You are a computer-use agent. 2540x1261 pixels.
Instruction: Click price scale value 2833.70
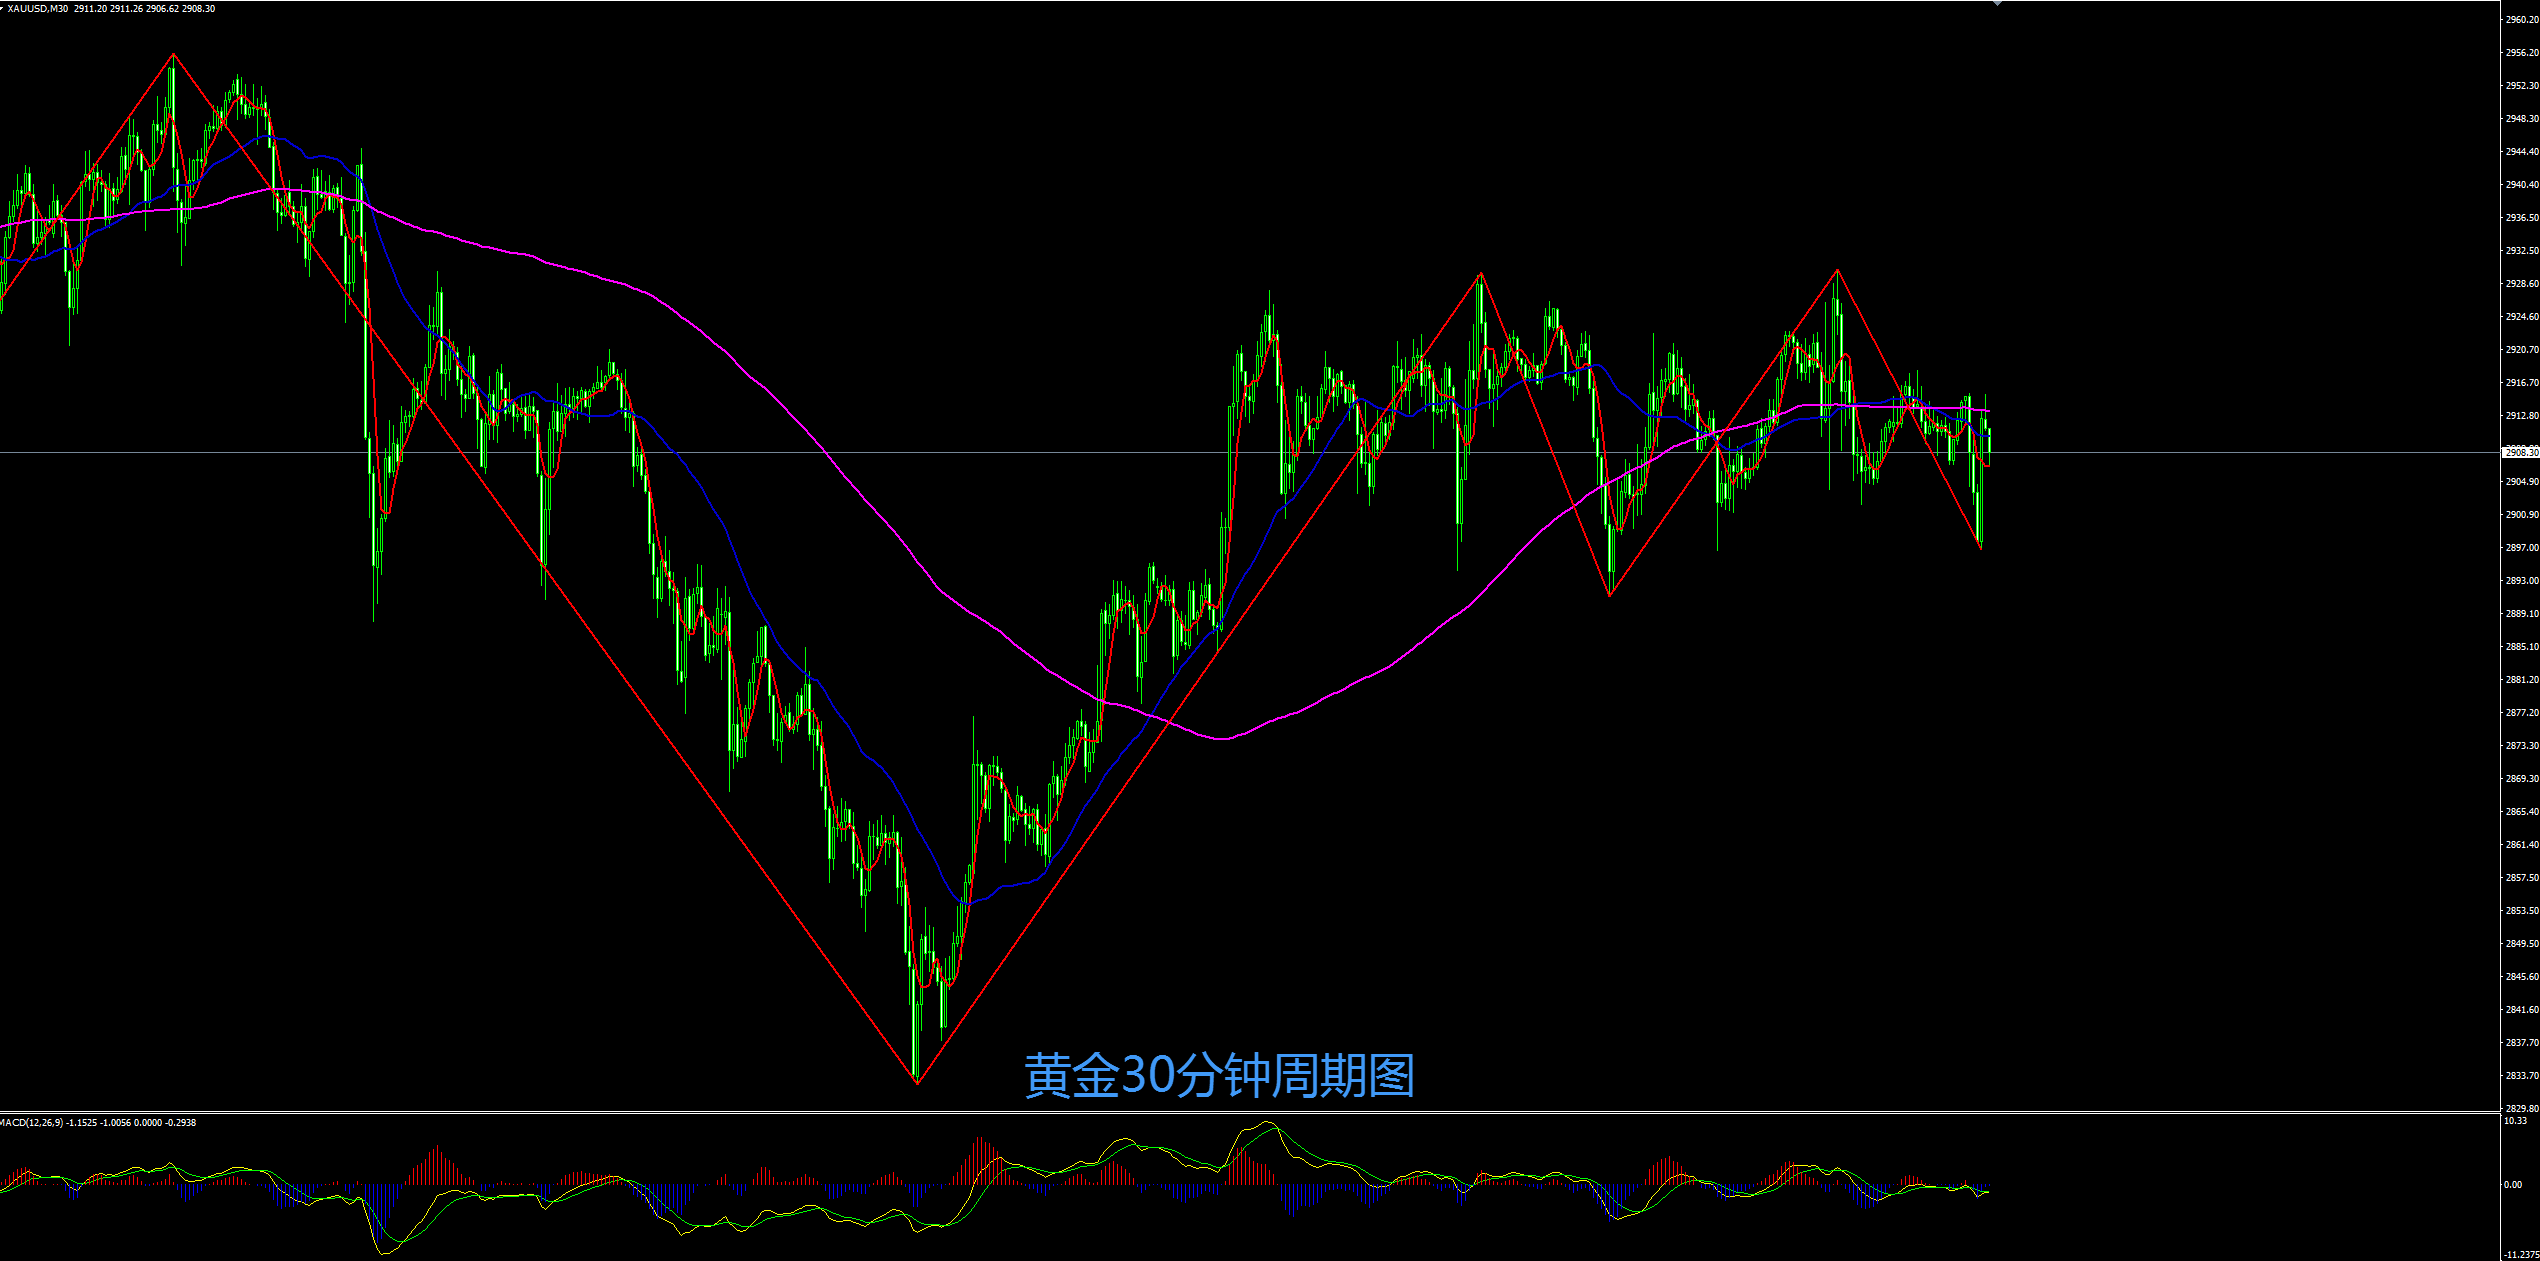(2522, 1076)
